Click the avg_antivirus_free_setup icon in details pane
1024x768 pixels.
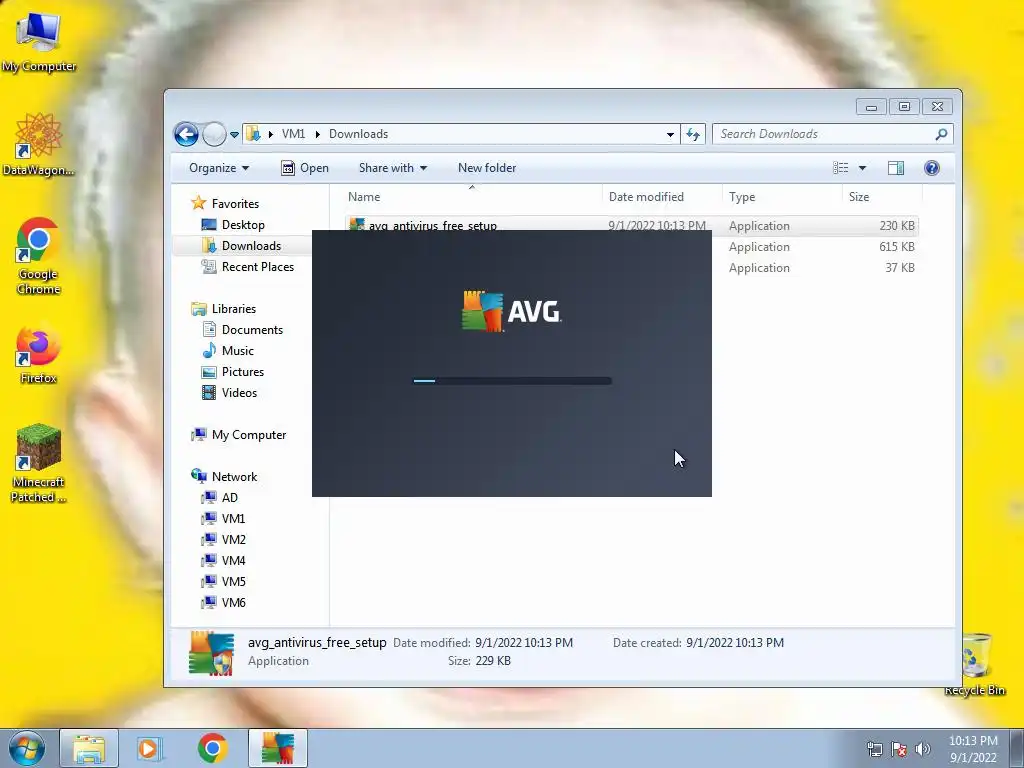(211, 652)
